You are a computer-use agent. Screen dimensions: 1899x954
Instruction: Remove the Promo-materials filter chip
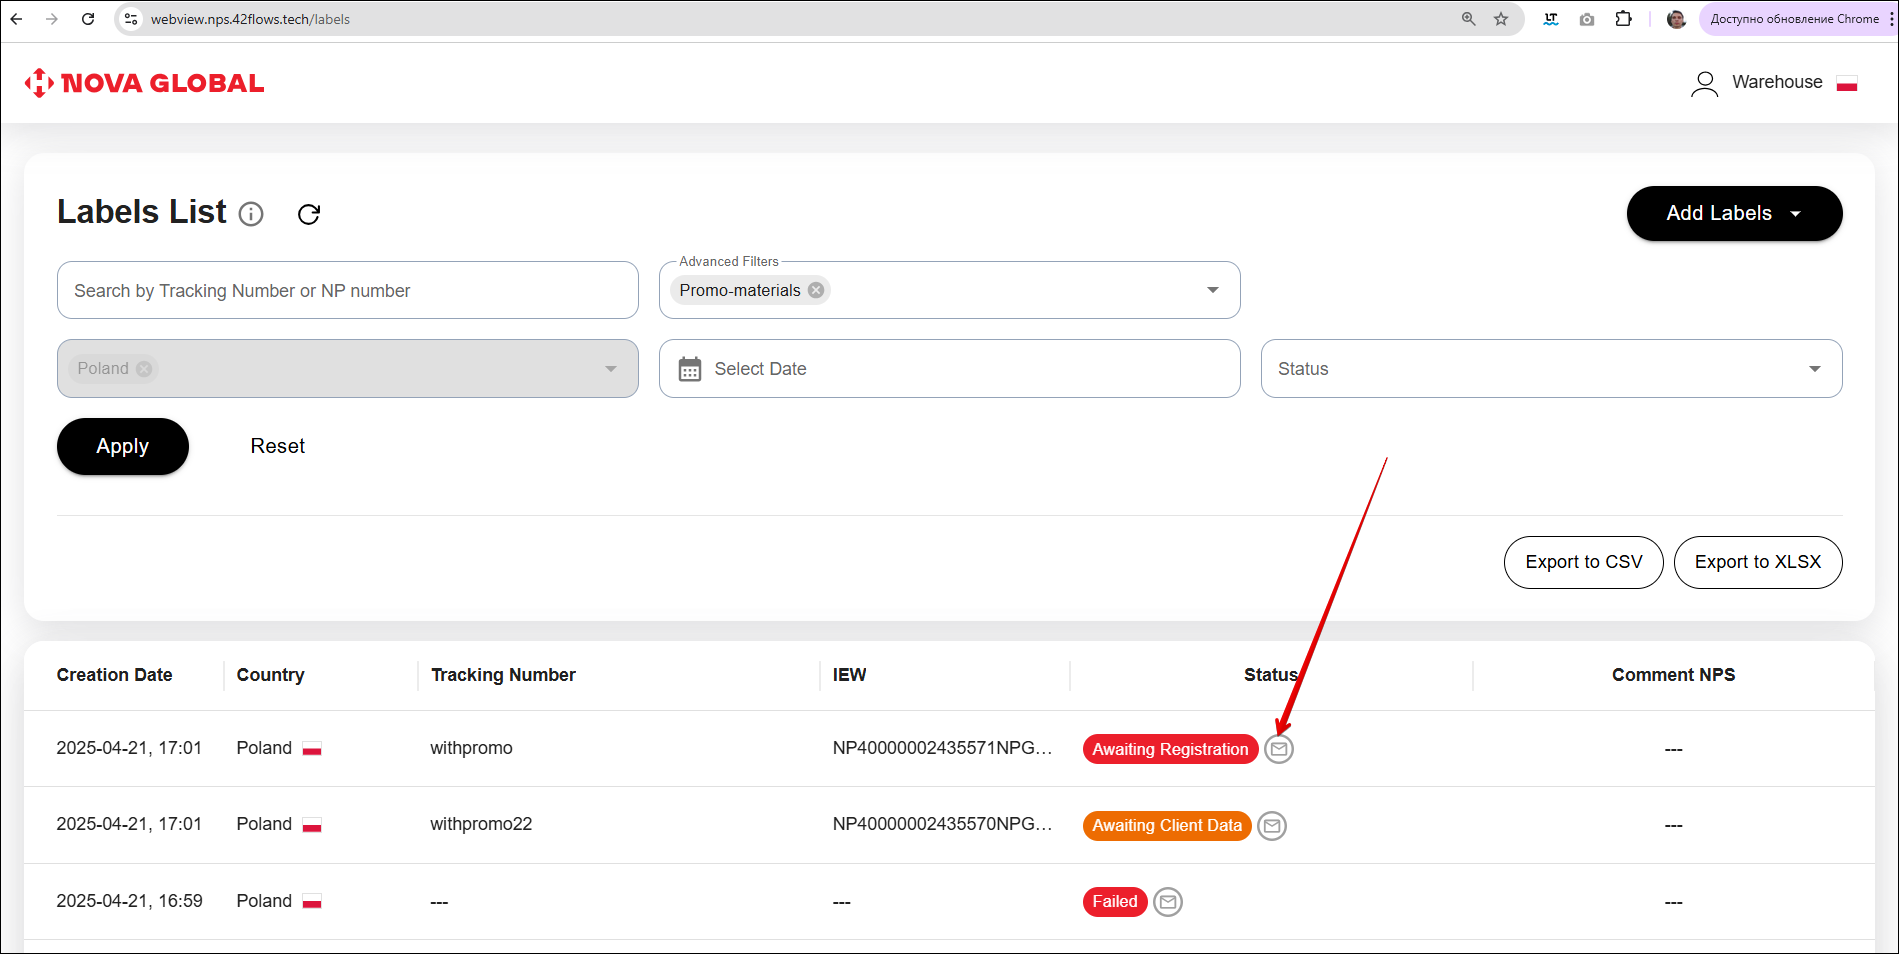pos(816,290)
